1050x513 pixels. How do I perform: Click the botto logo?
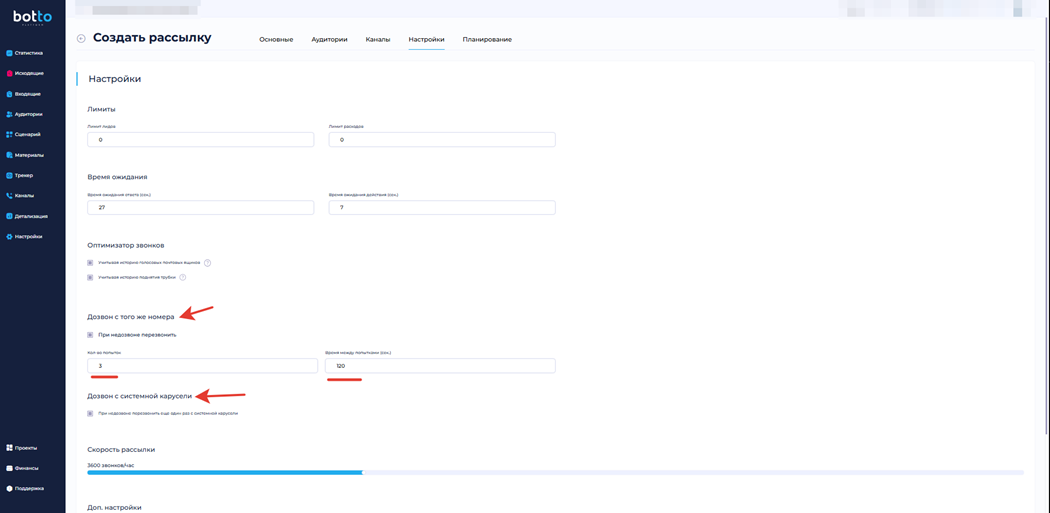coord(32,17)
